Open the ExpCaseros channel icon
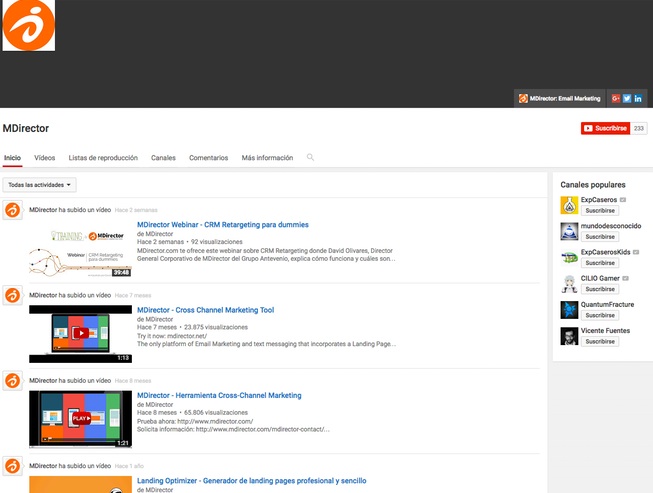The height and width of the screenshot is (493, 653). tap(569, 205)
